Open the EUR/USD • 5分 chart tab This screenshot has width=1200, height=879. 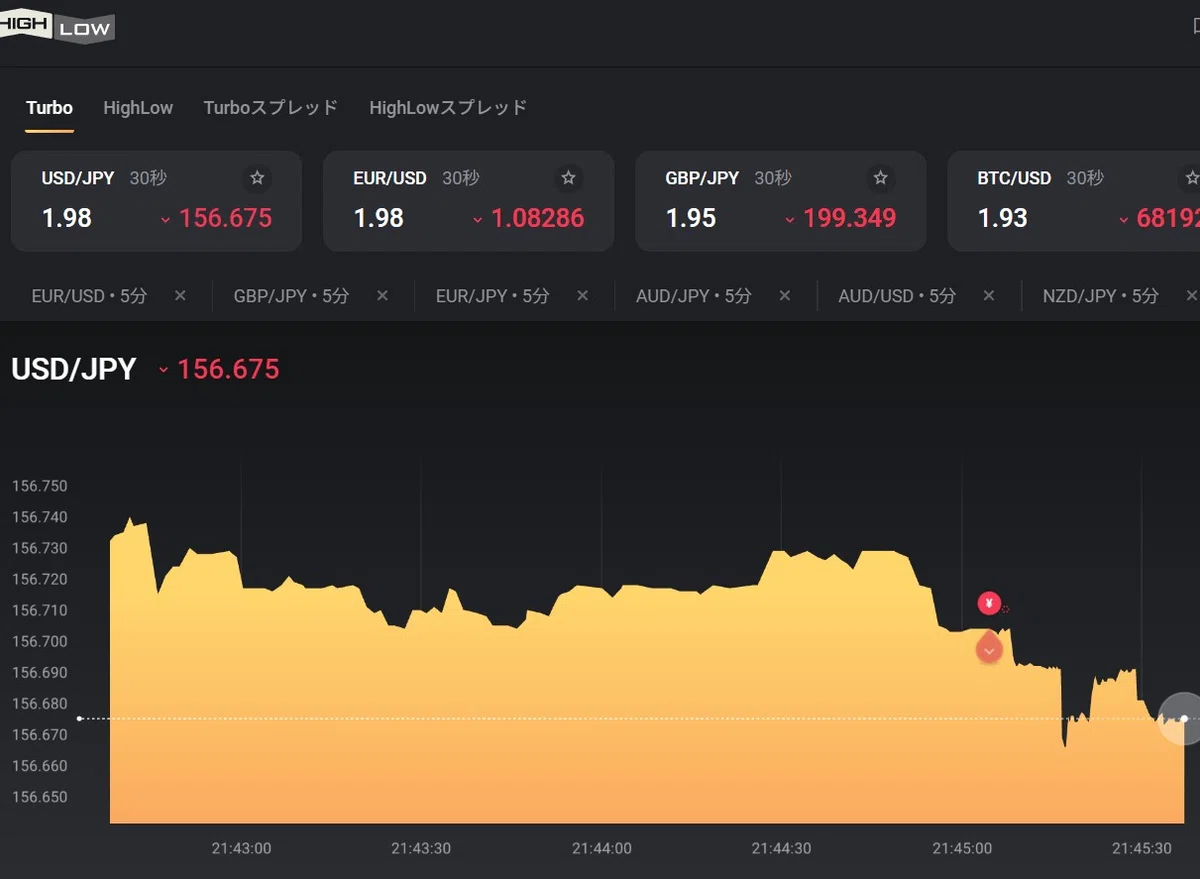(x=90, y=296)
